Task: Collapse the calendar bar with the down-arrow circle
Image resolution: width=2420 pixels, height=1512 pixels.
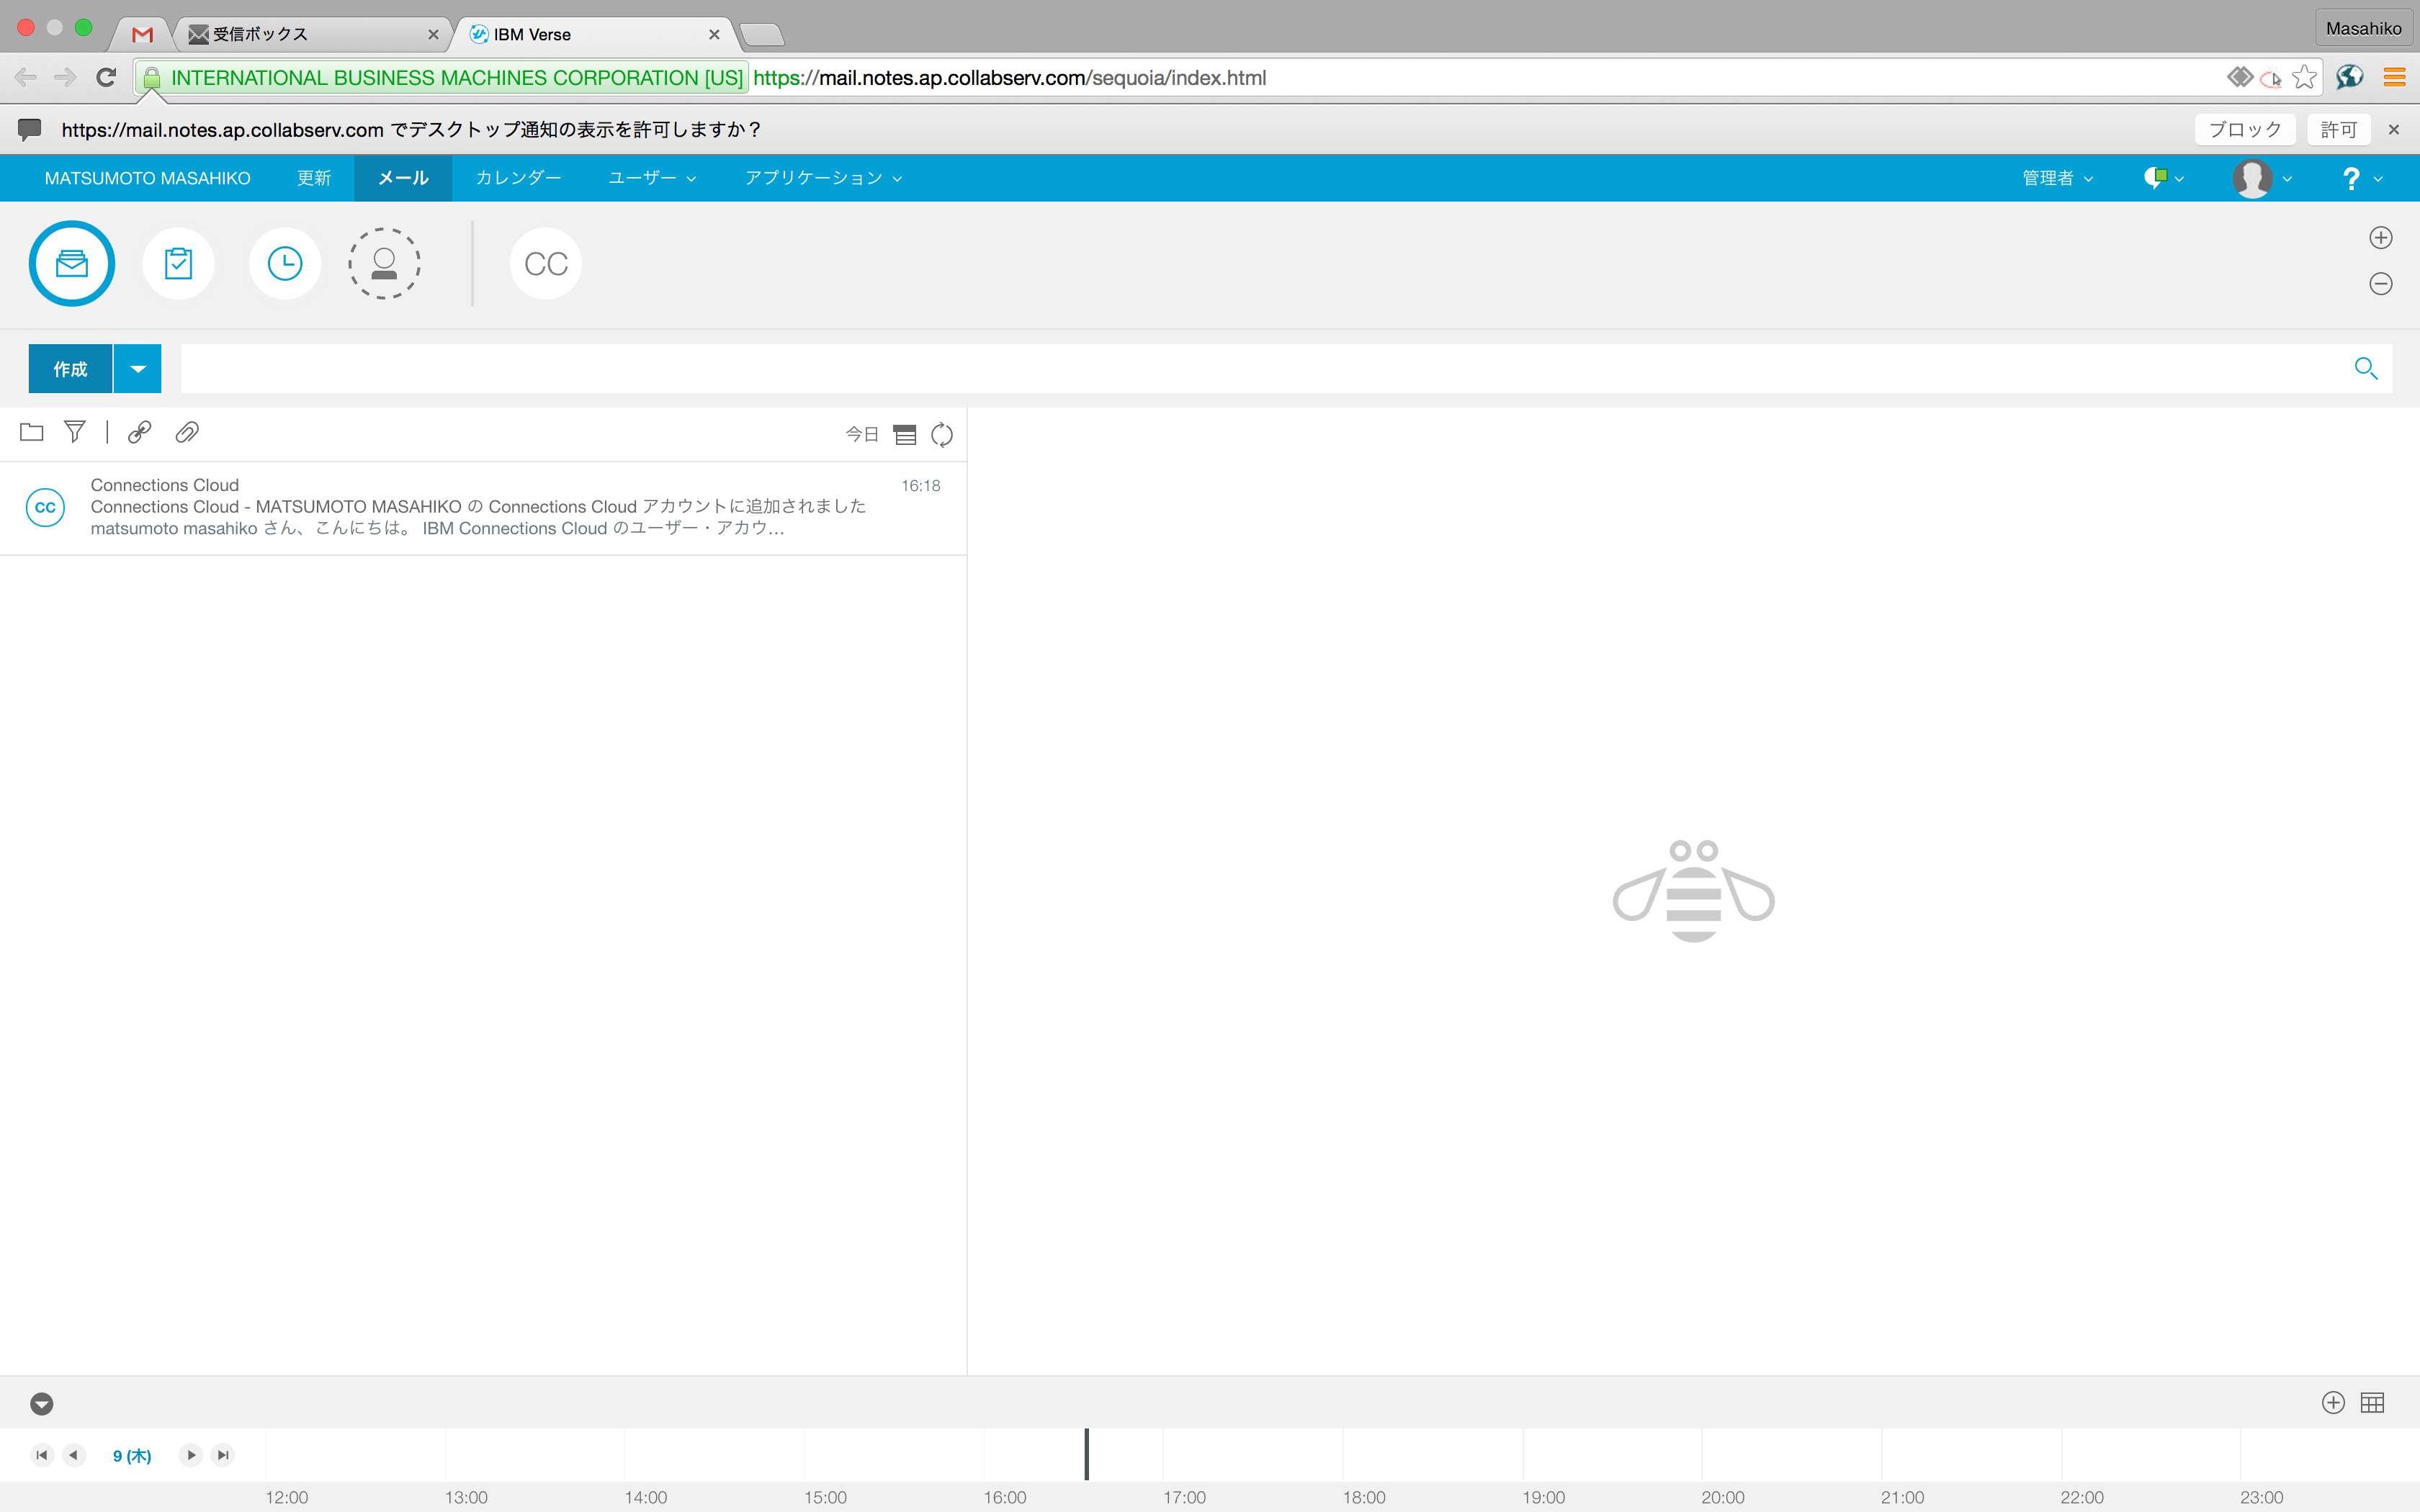Action: tap(42, 1404)
